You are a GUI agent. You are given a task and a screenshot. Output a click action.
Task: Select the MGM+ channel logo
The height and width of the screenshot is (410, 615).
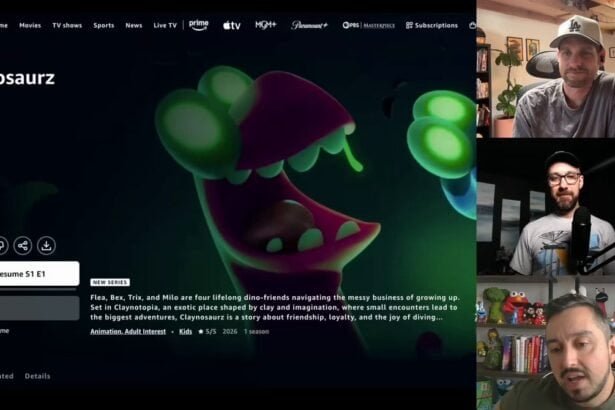coord(266,25)
